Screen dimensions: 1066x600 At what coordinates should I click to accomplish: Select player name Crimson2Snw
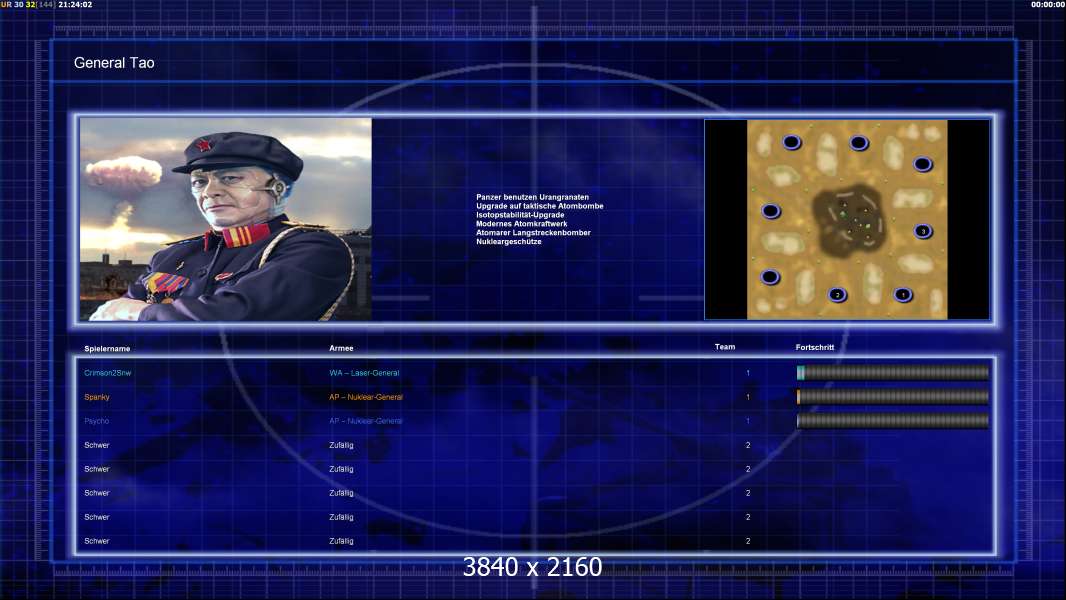(x=107, y=373)
